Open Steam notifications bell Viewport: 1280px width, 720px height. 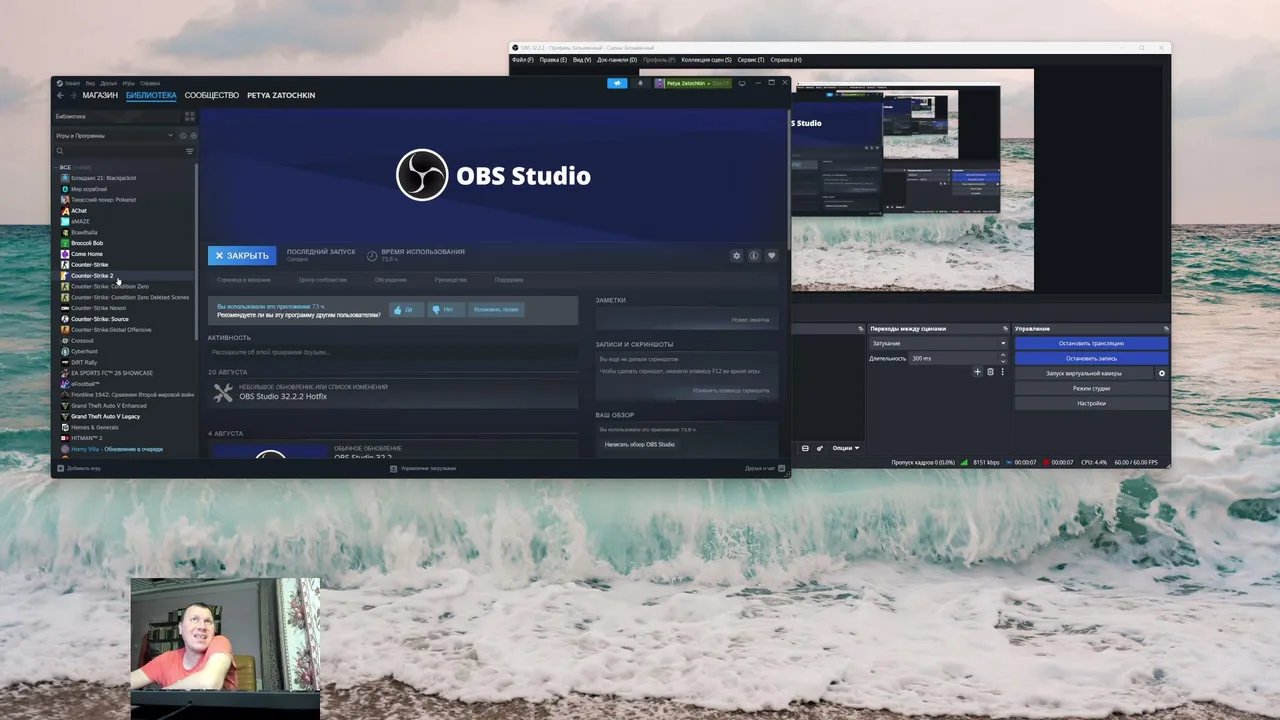click(640, 83)
